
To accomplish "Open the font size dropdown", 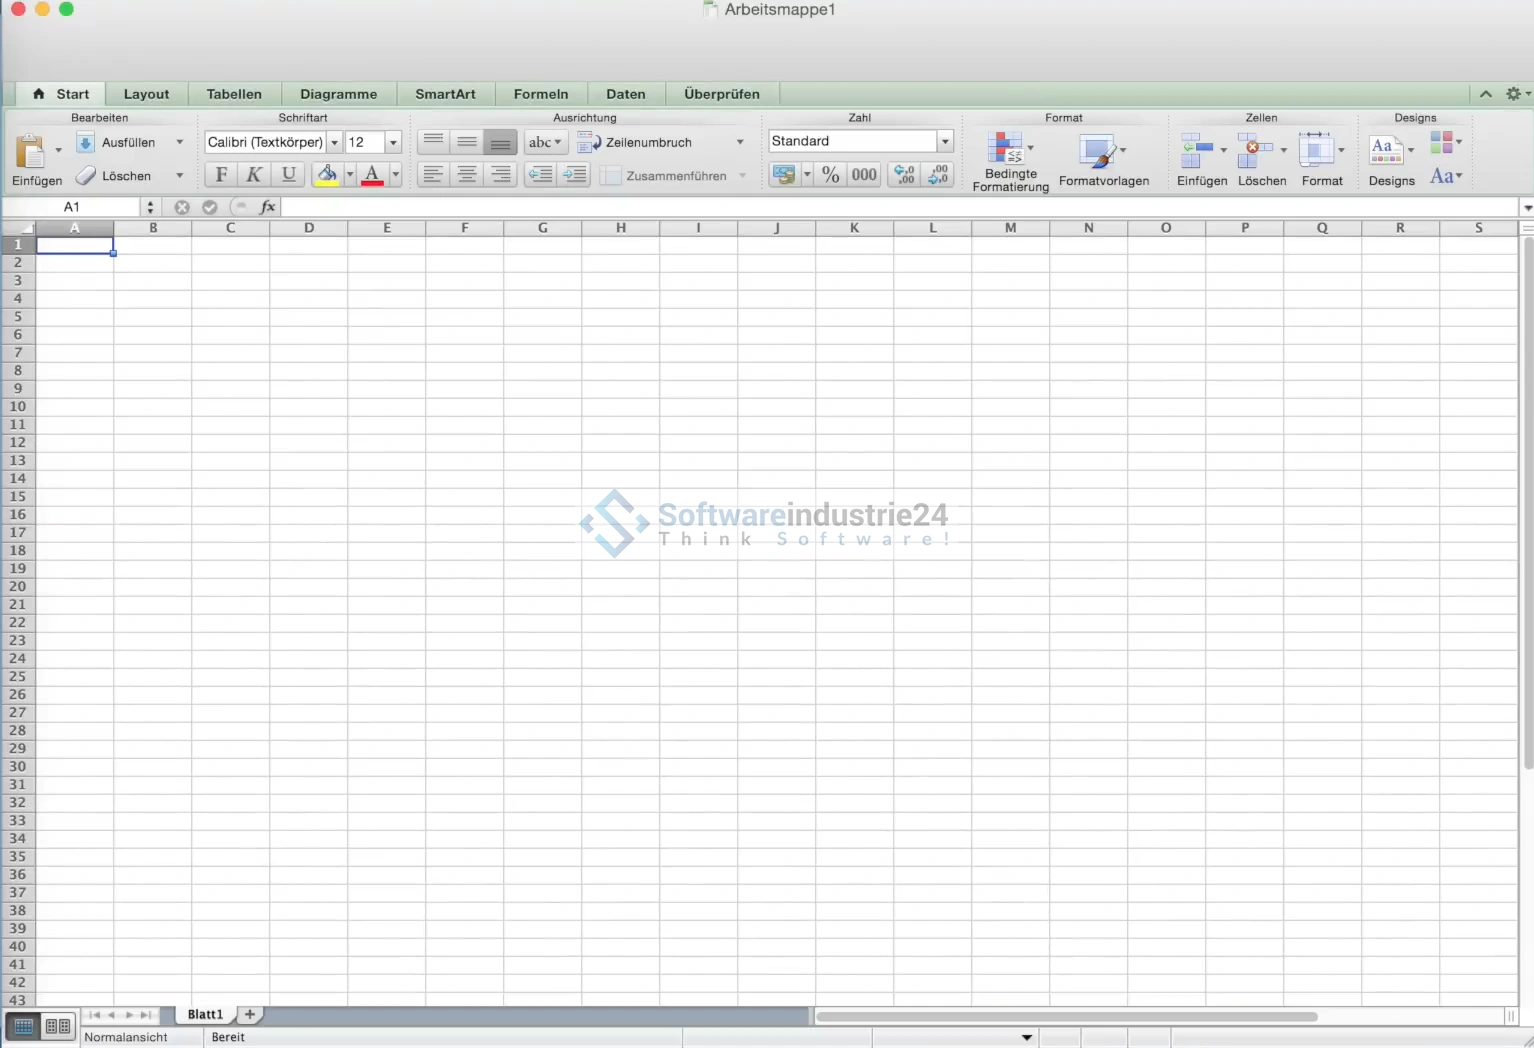I will point(393,142).
